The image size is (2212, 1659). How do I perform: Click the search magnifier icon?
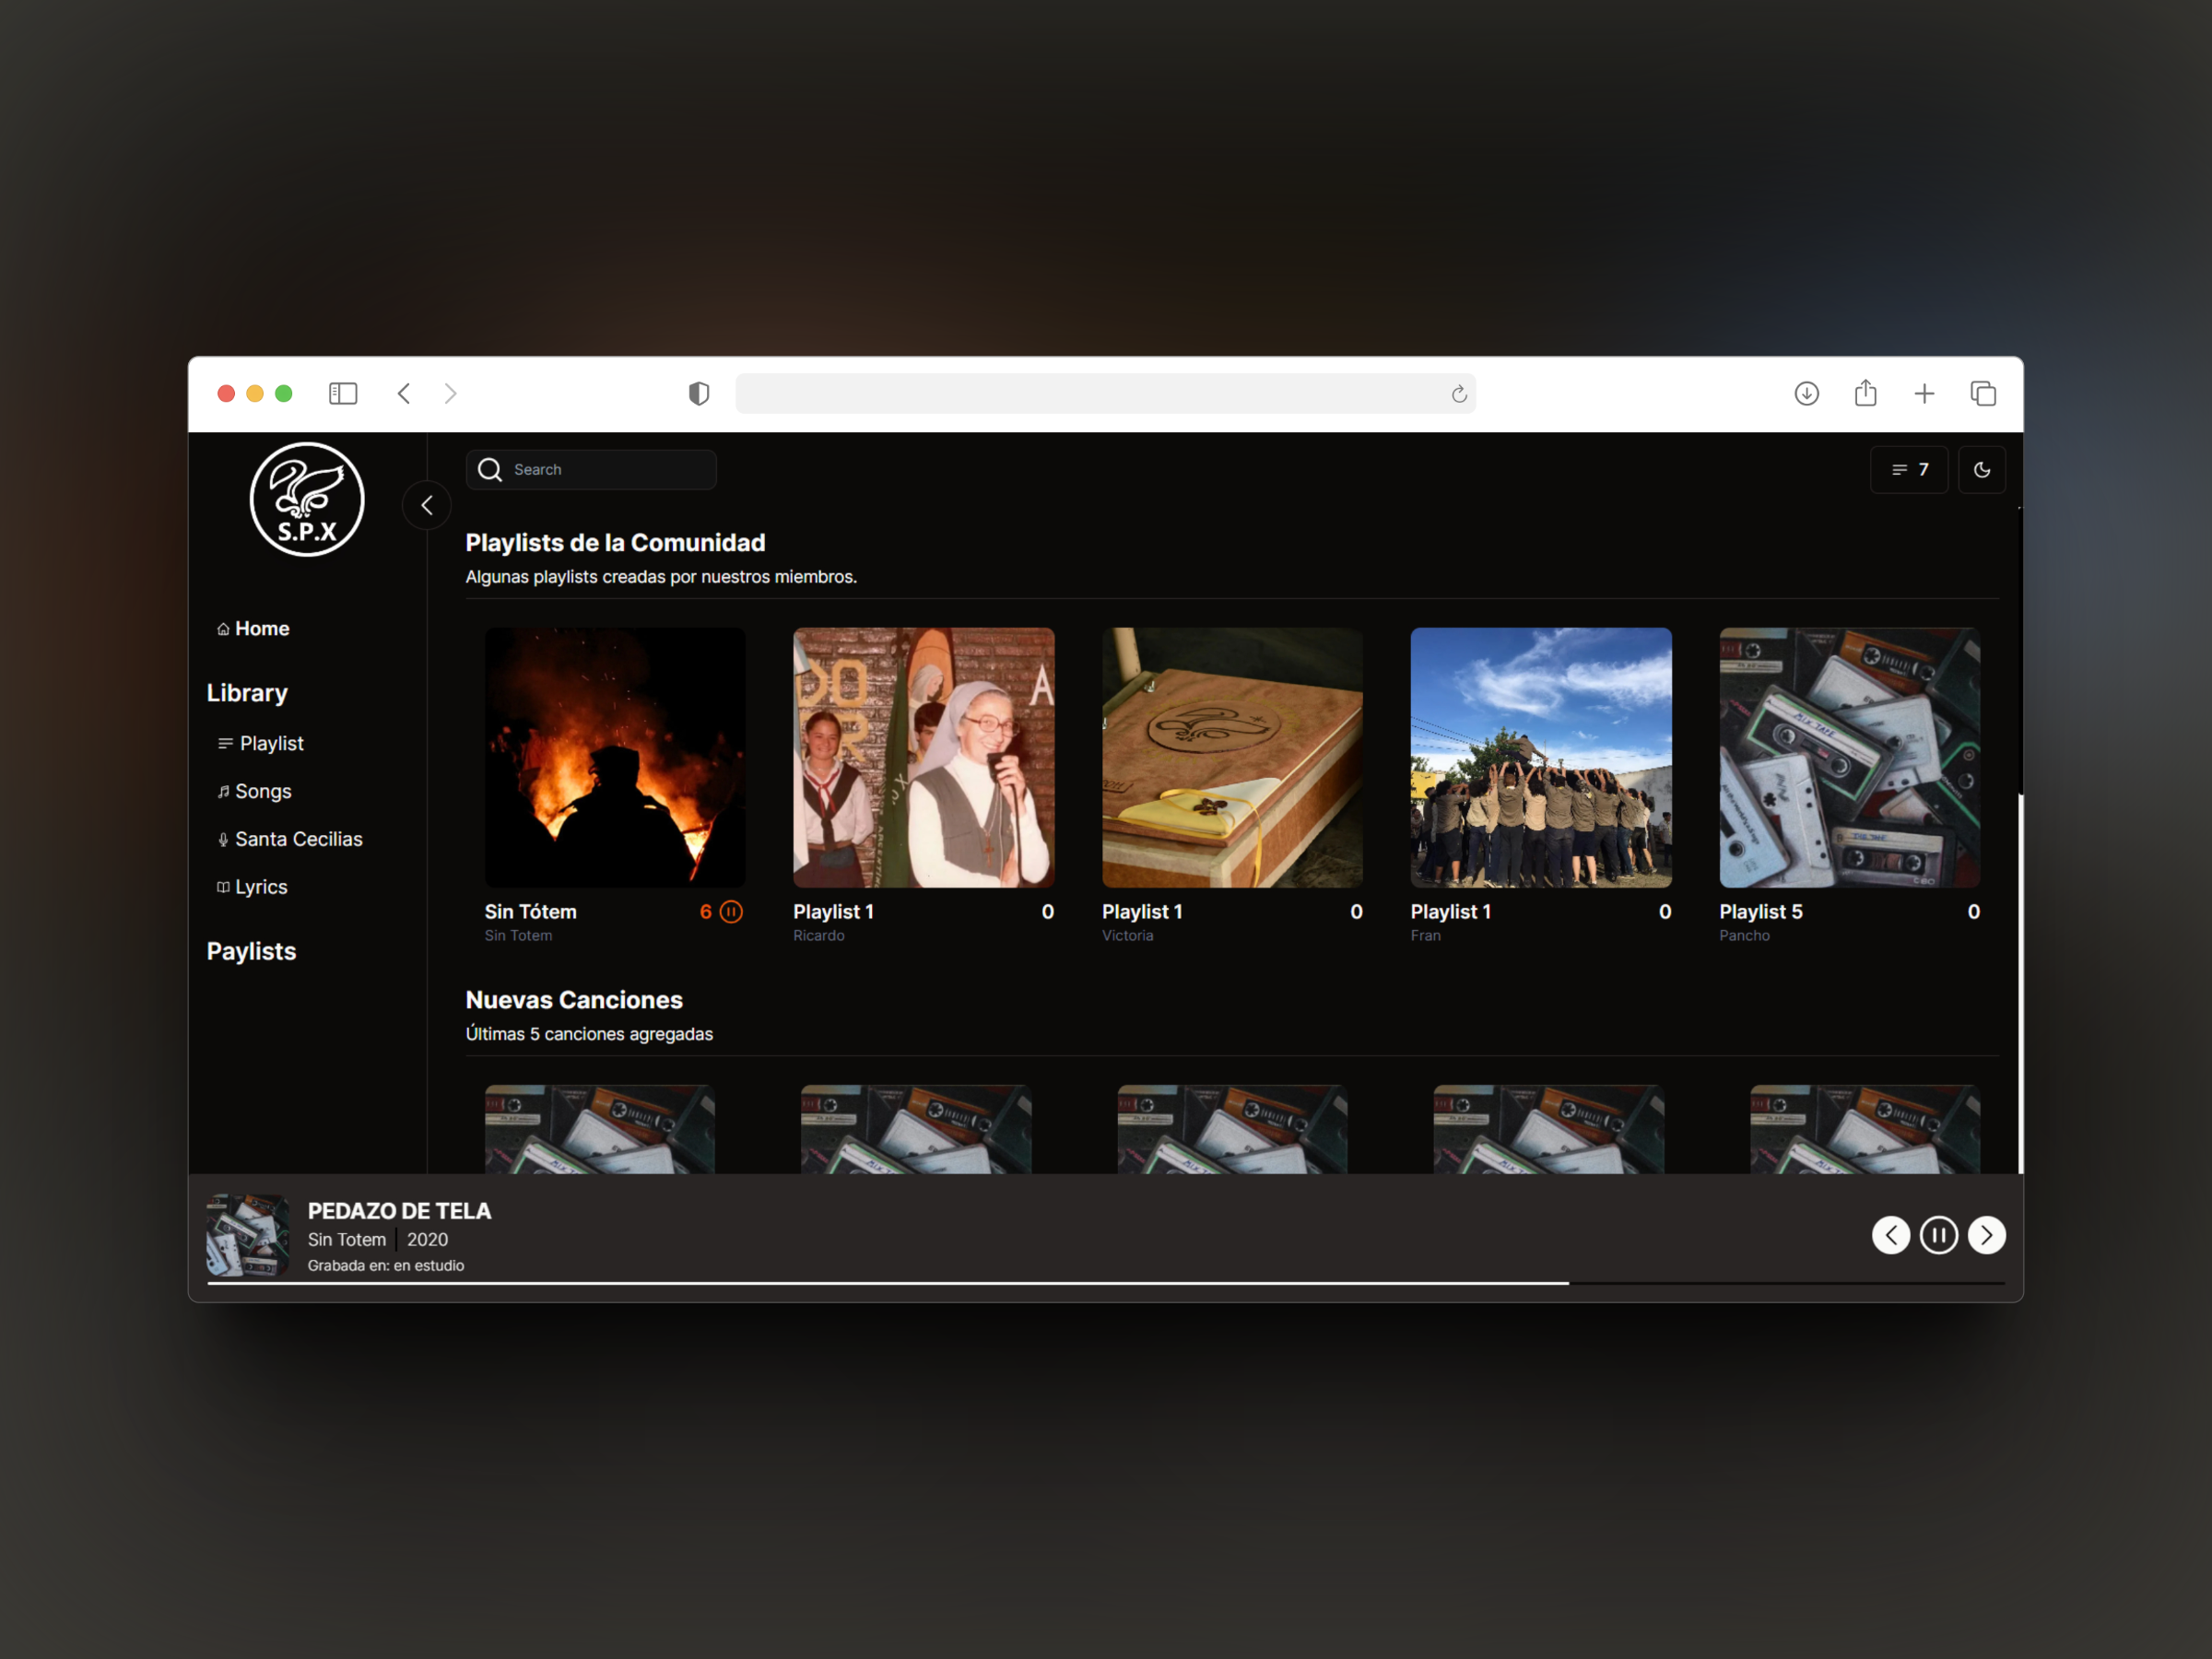(x=490, y=469)
